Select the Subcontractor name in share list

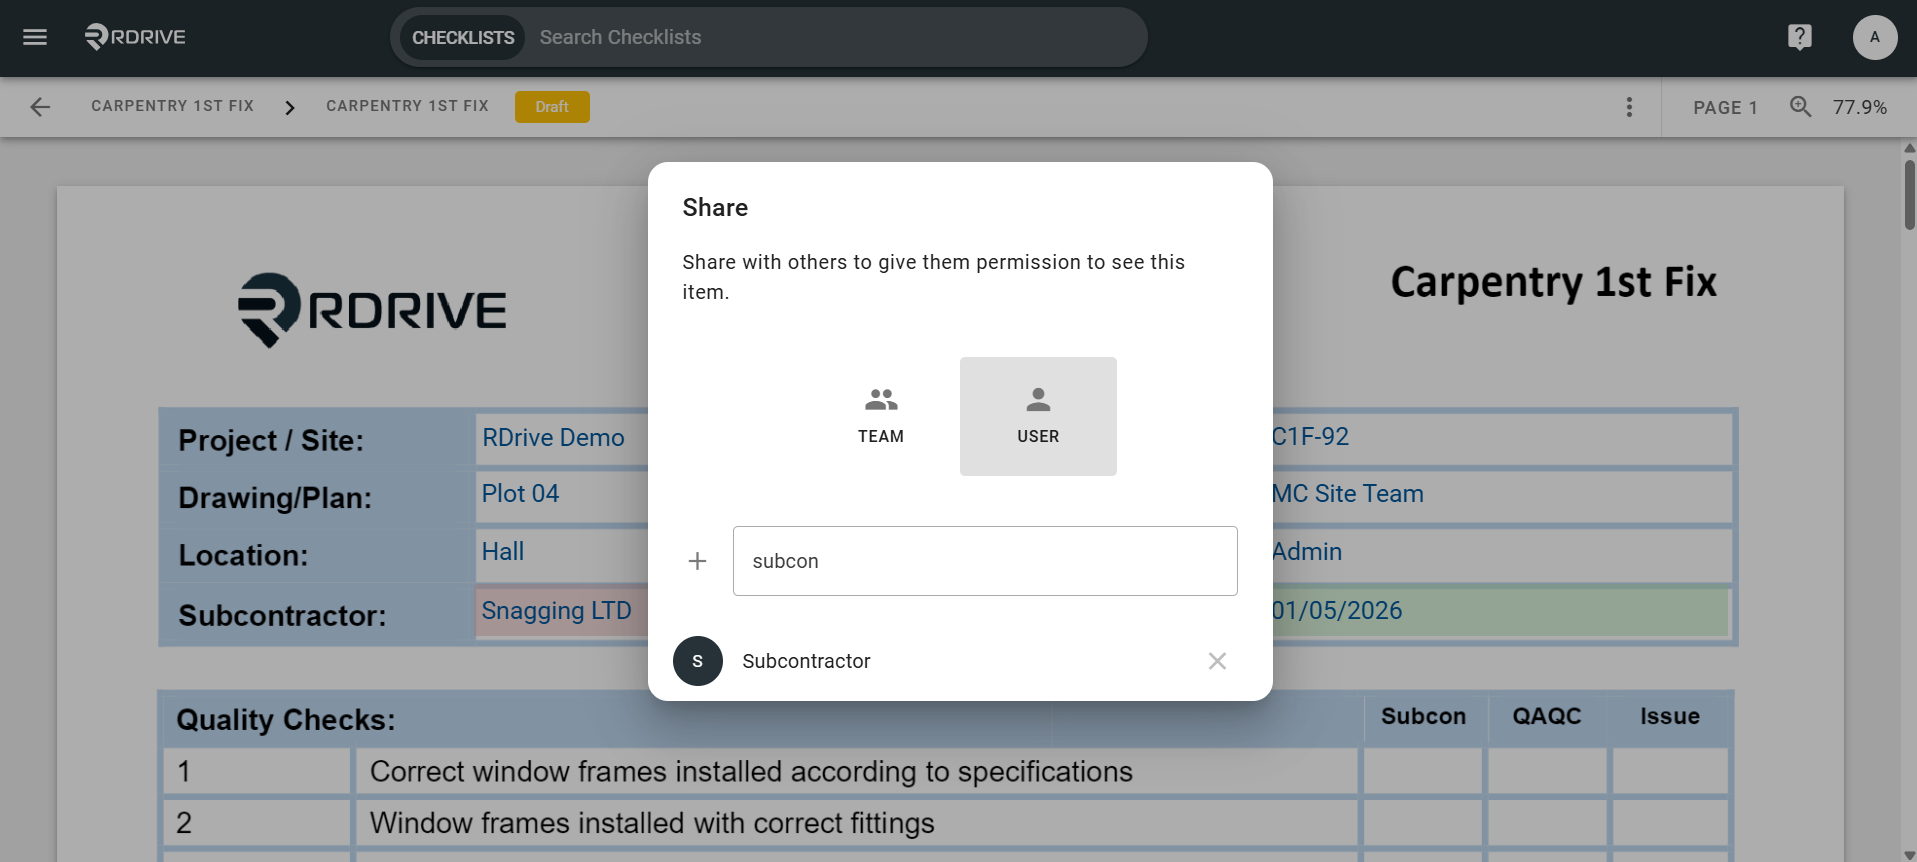[806, 661]
